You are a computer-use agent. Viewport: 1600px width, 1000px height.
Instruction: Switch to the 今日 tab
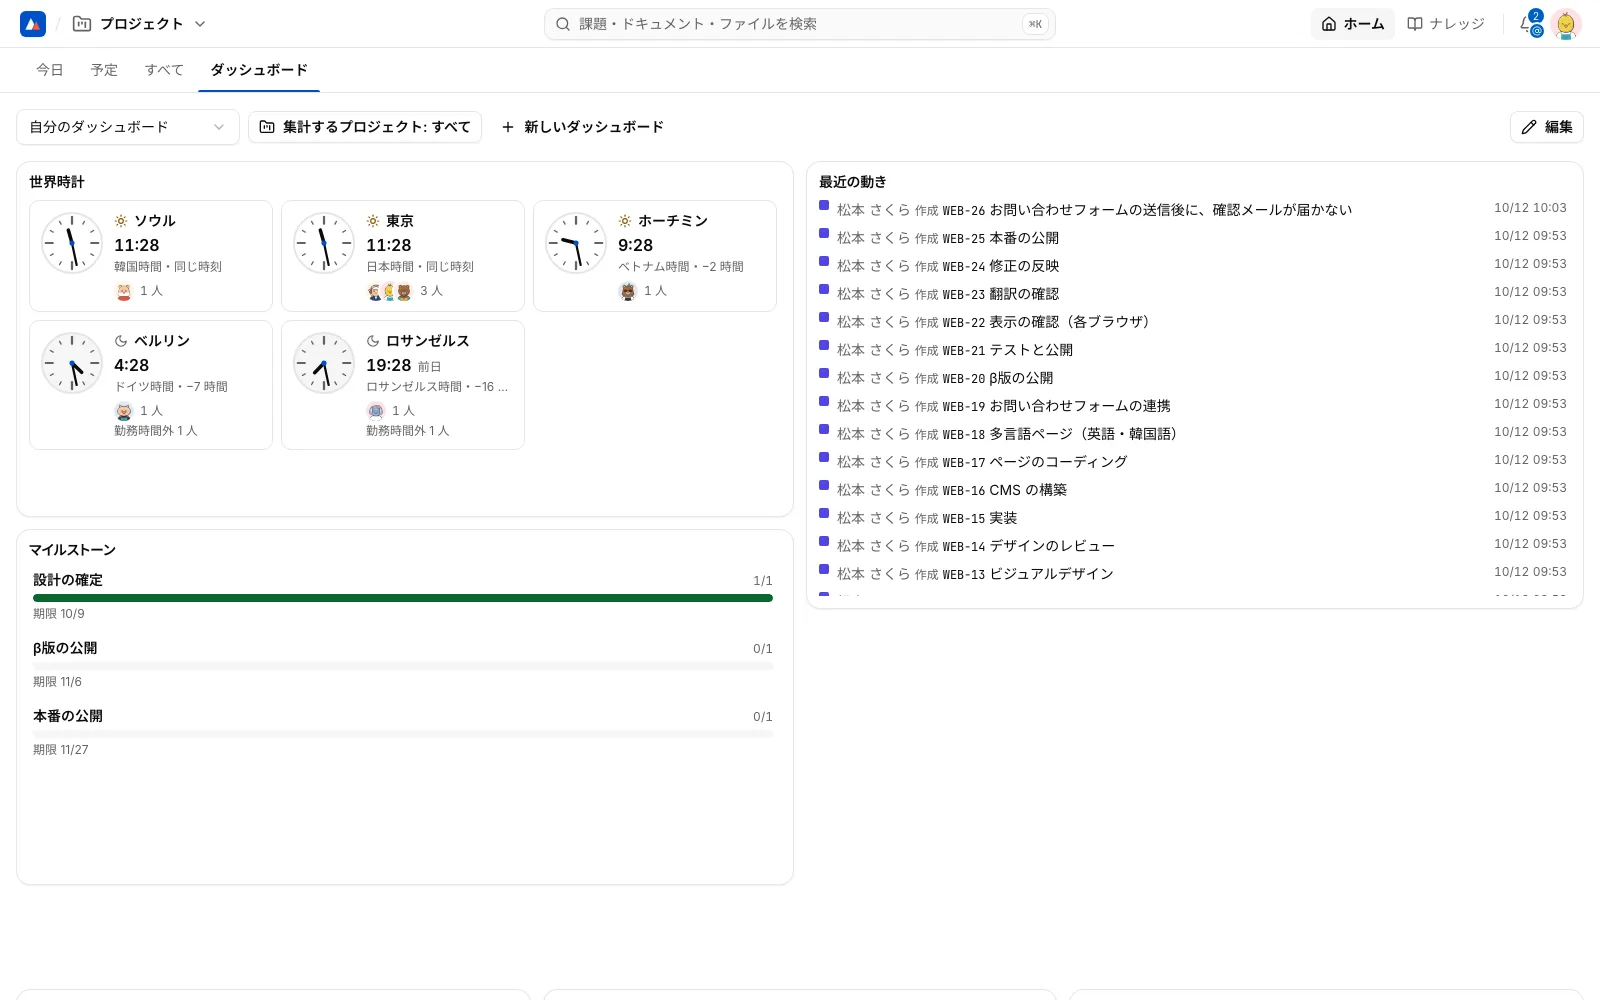[50, 70]
